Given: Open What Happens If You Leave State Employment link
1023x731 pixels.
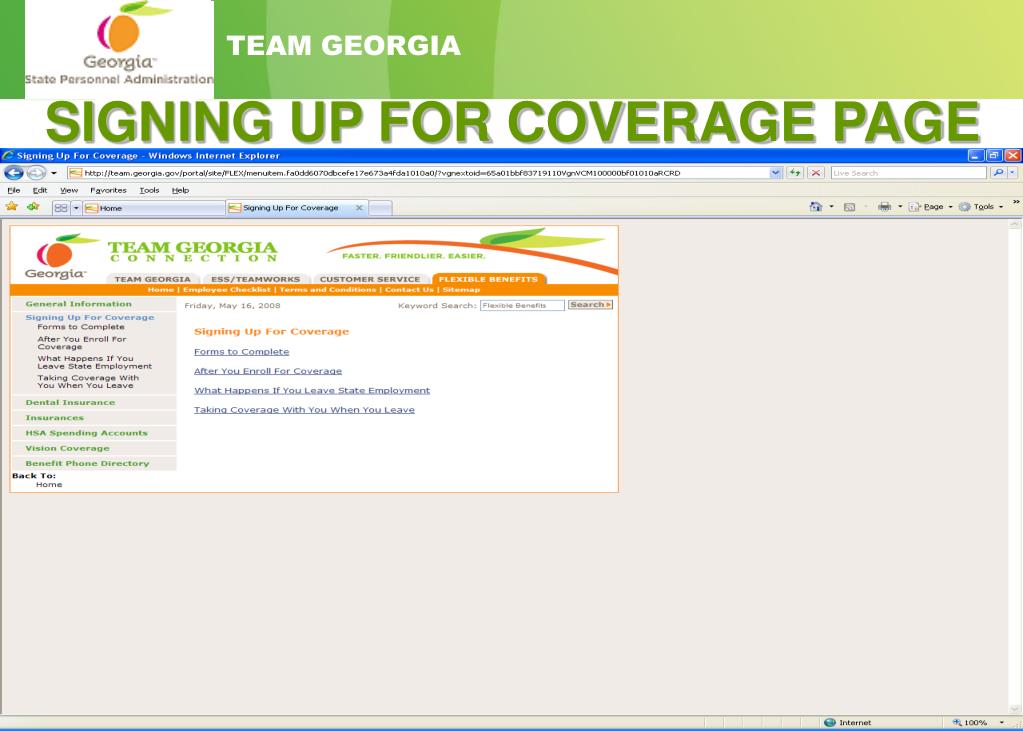Looking at the screenshot, I should pos(312,391).
